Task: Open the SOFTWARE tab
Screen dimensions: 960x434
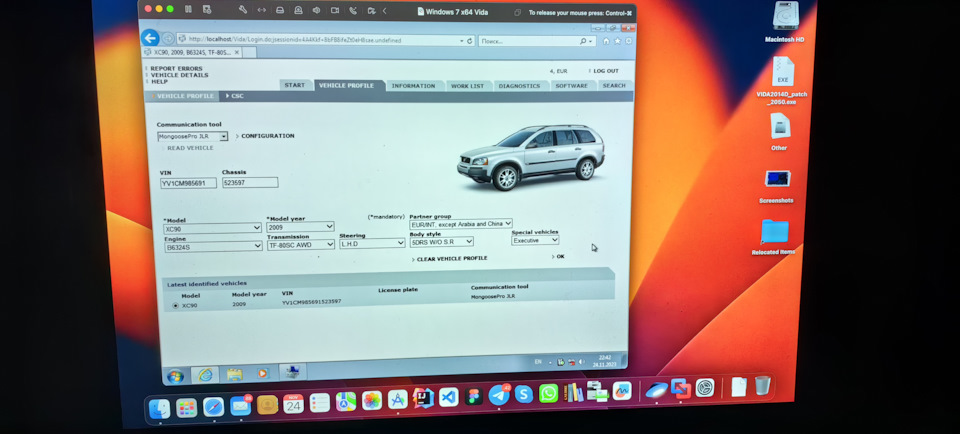Action: 572,86
